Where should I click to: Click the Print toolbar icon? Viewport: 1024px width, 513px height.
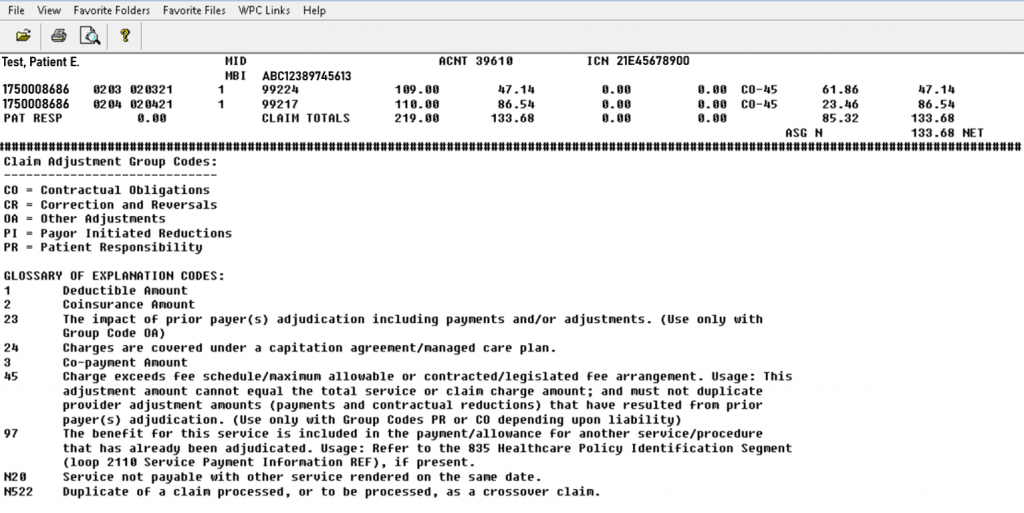(x=59, y=36)
